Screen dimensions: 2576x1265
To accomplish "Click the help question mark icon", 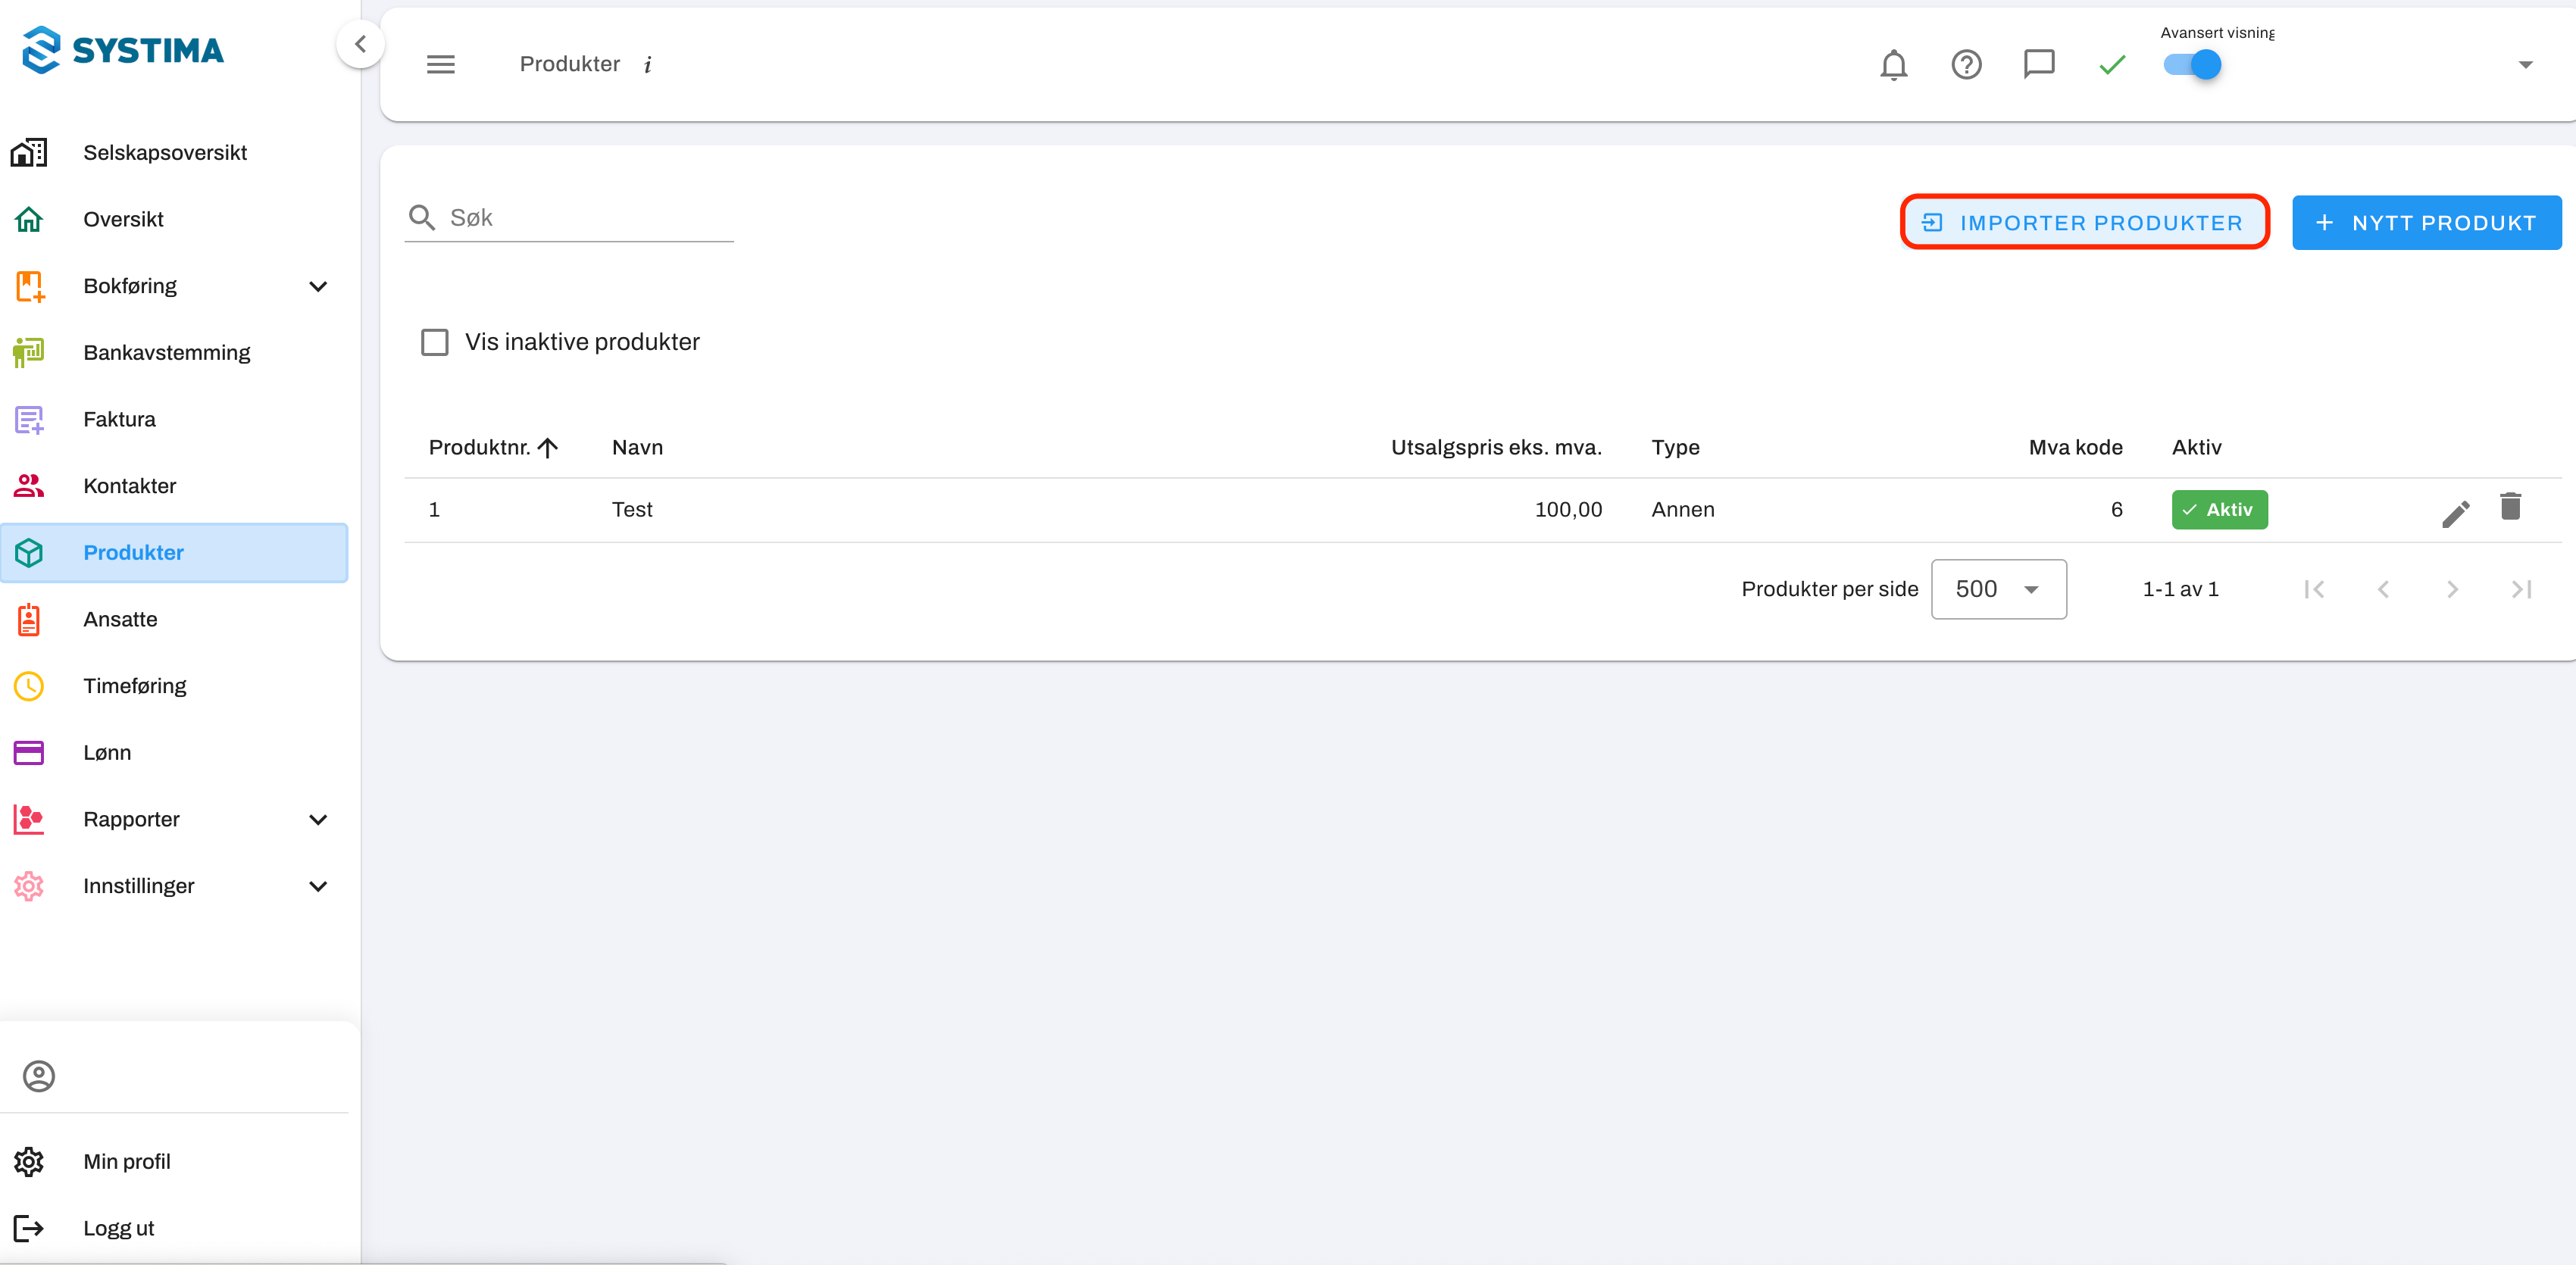I will (x=1966, y=65).
